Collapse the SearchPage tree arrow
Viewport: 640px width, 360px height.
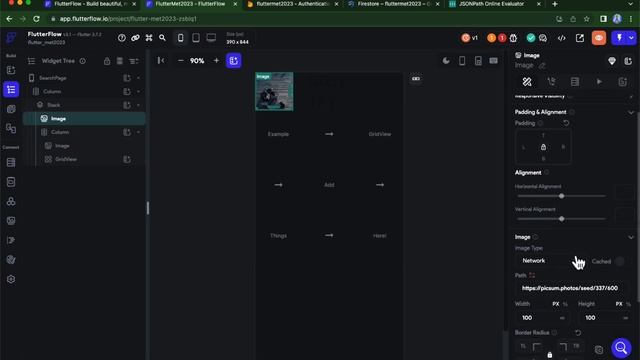[x=138, y=78]
